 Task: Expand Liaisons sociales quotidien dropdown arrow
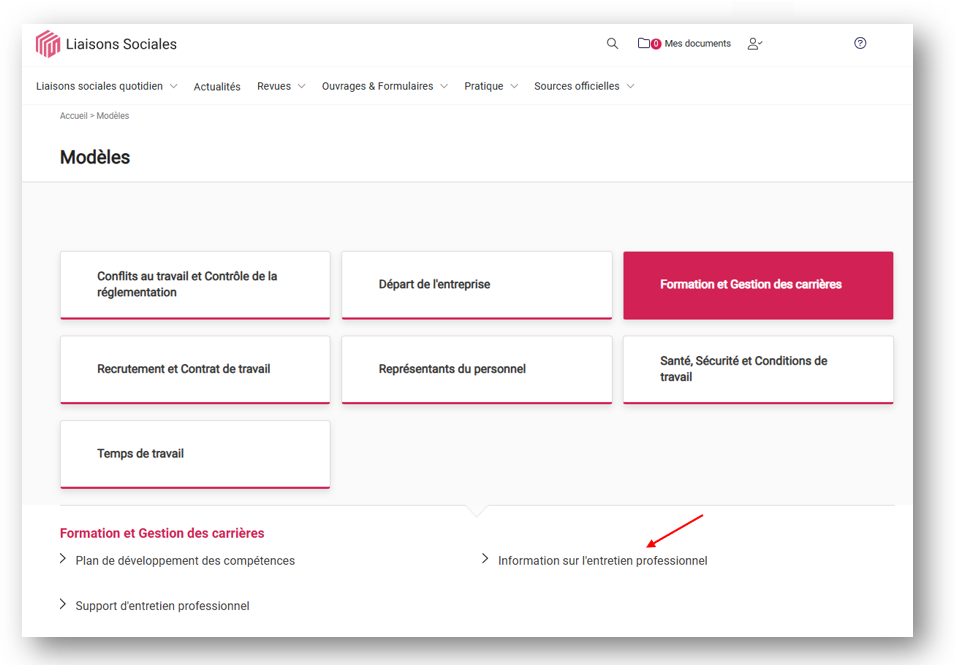[174, 86]
